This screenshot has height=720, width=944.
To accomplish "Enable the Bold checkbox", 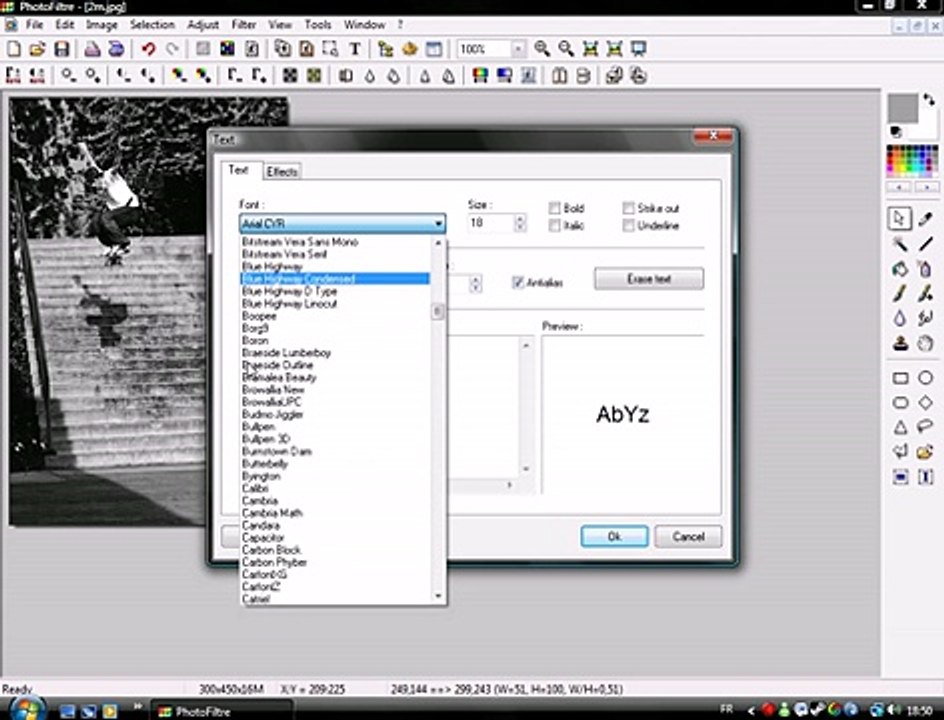I will pos(554,208).
